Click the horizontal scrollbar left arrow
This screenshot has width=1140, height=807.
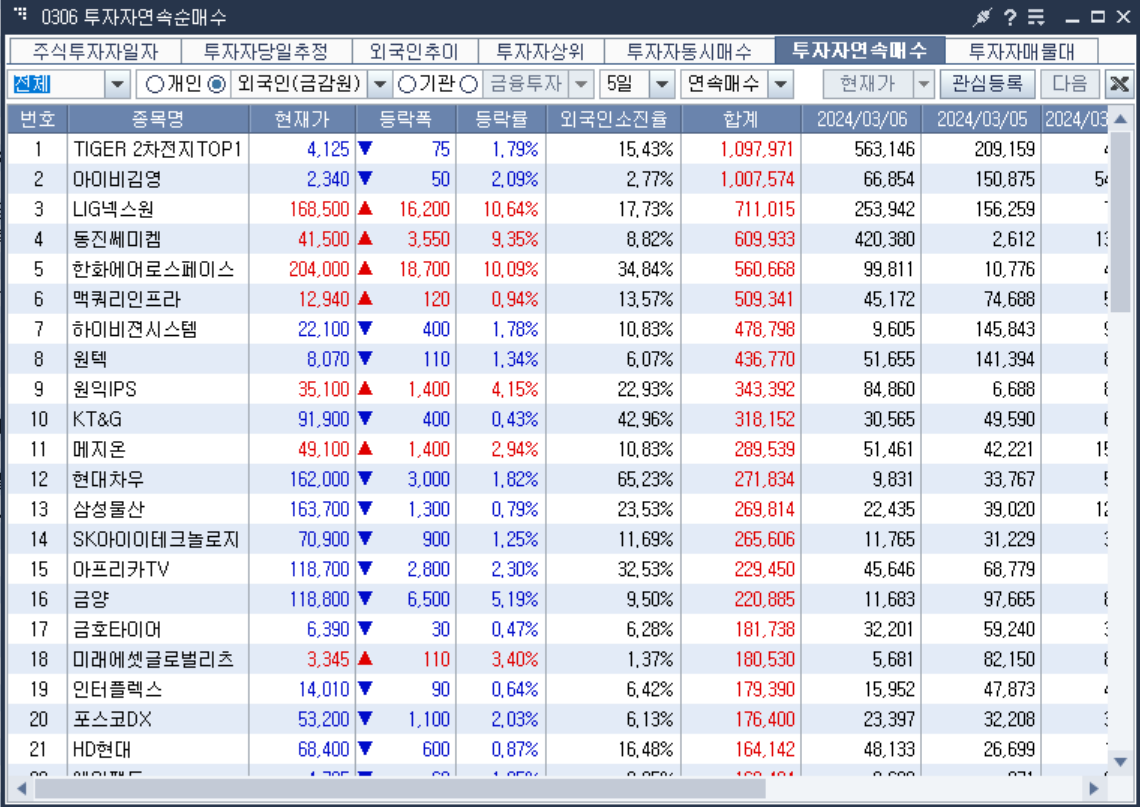[x=21, y=788]
